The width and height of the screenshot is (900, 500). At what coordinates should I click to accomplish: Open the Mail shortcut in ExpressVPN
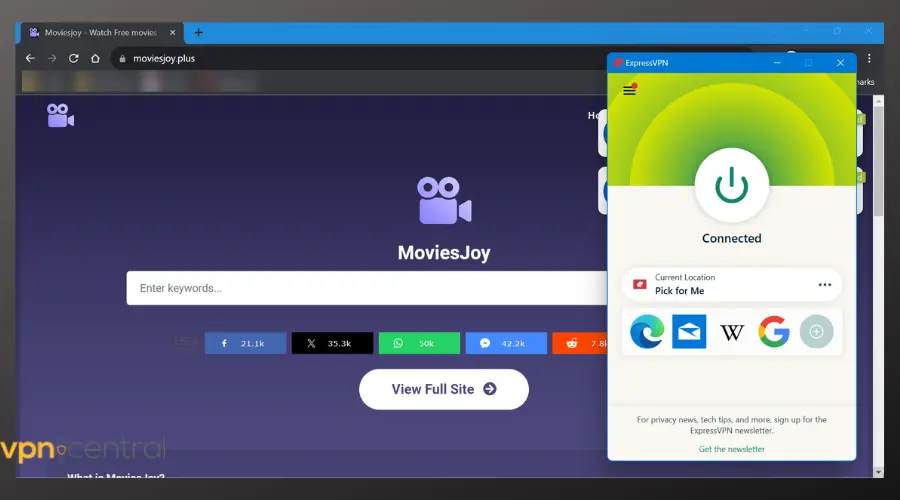[689, 331]
